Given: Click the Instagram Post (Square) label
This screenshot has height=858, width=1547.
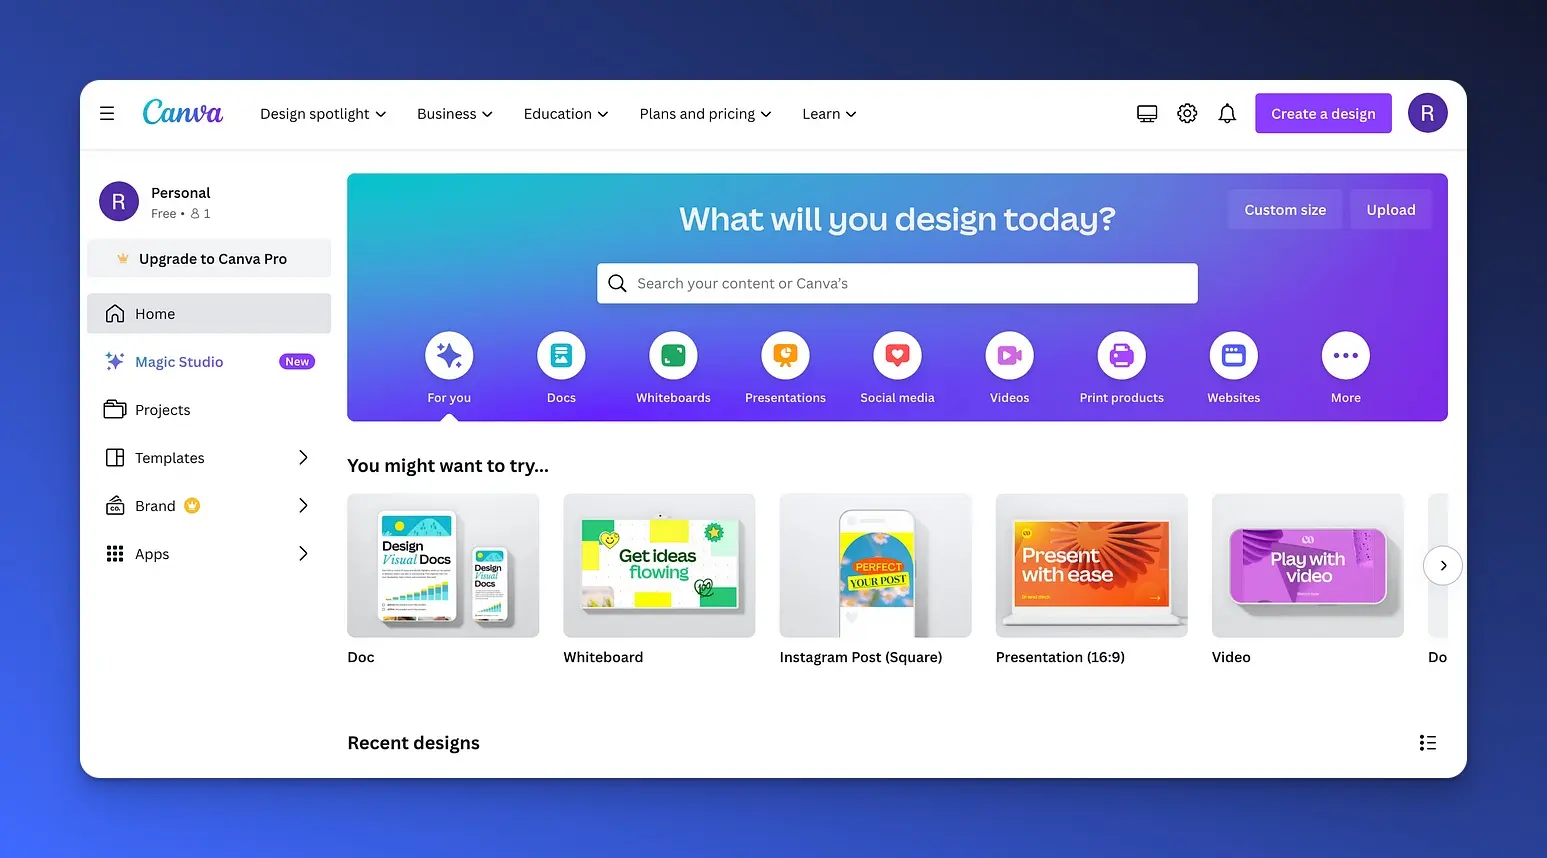Looking at the screenshot, I should 861,657.
